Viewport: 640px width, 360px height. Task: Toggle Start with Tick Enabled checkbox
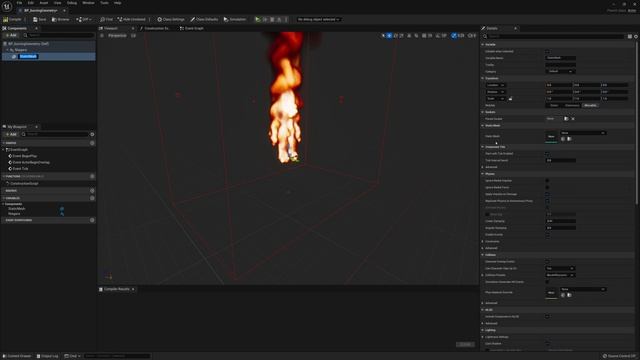(547, 153)
